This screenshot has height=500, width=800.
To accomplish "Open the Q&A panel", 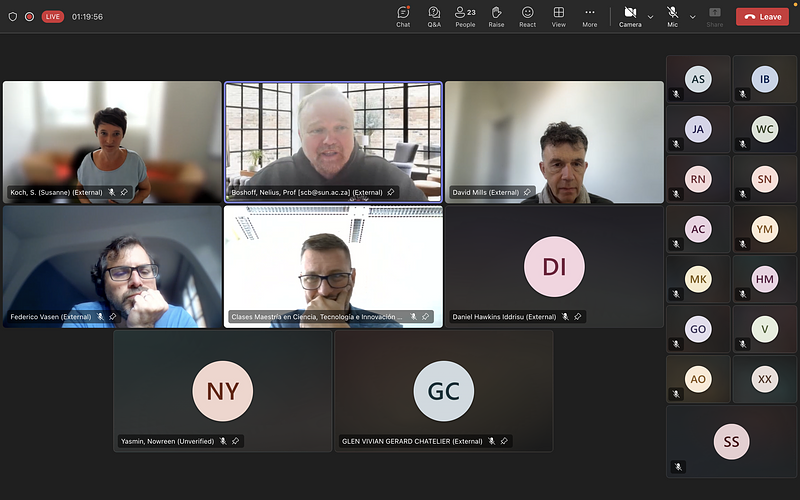I will click(434, 16).
